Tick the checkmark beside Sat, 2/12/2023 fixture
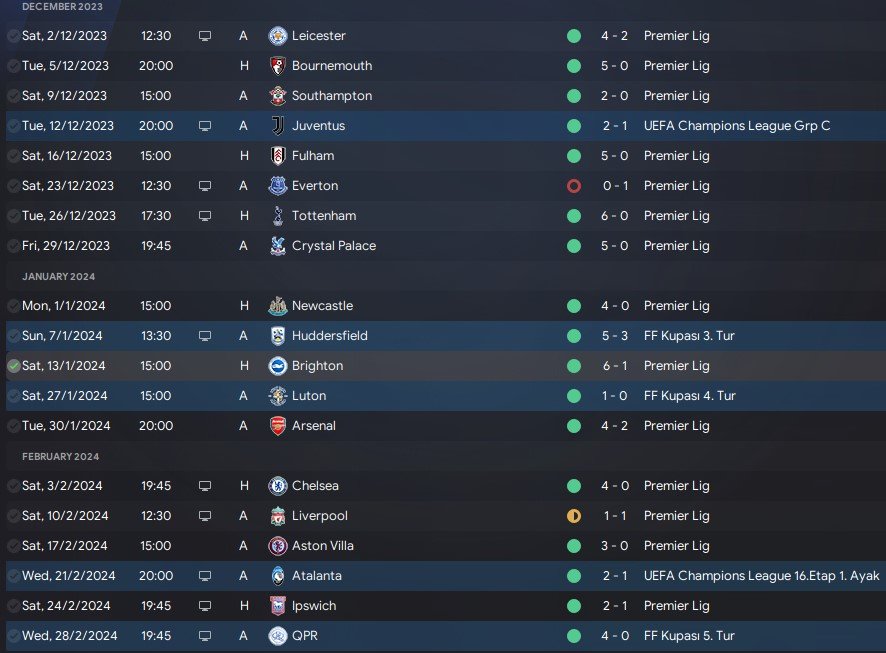The height and width of the screenshot is (653, 886). [x=13, y=36]
